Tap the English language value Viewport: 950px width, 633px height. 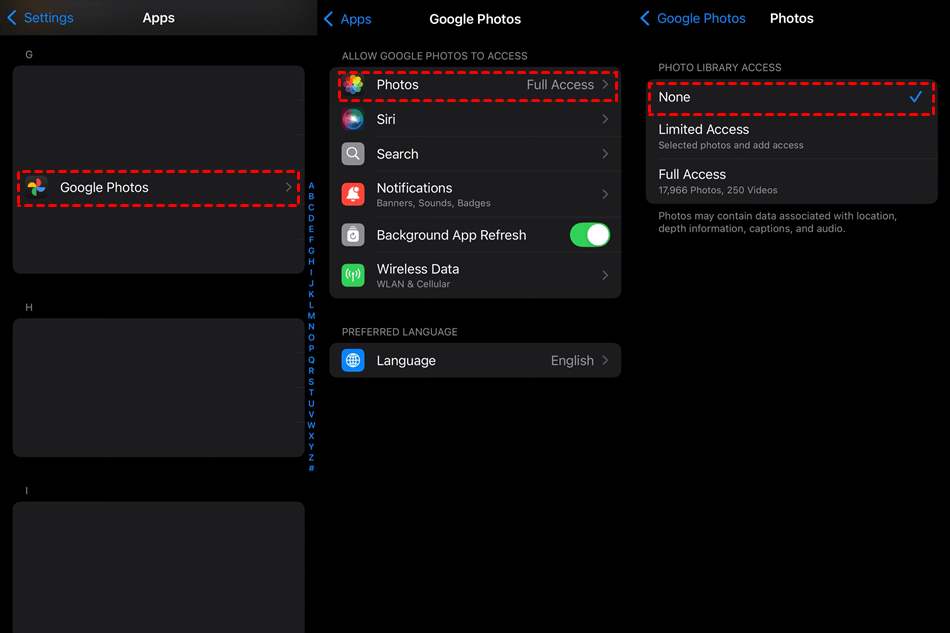pos(572,360)
